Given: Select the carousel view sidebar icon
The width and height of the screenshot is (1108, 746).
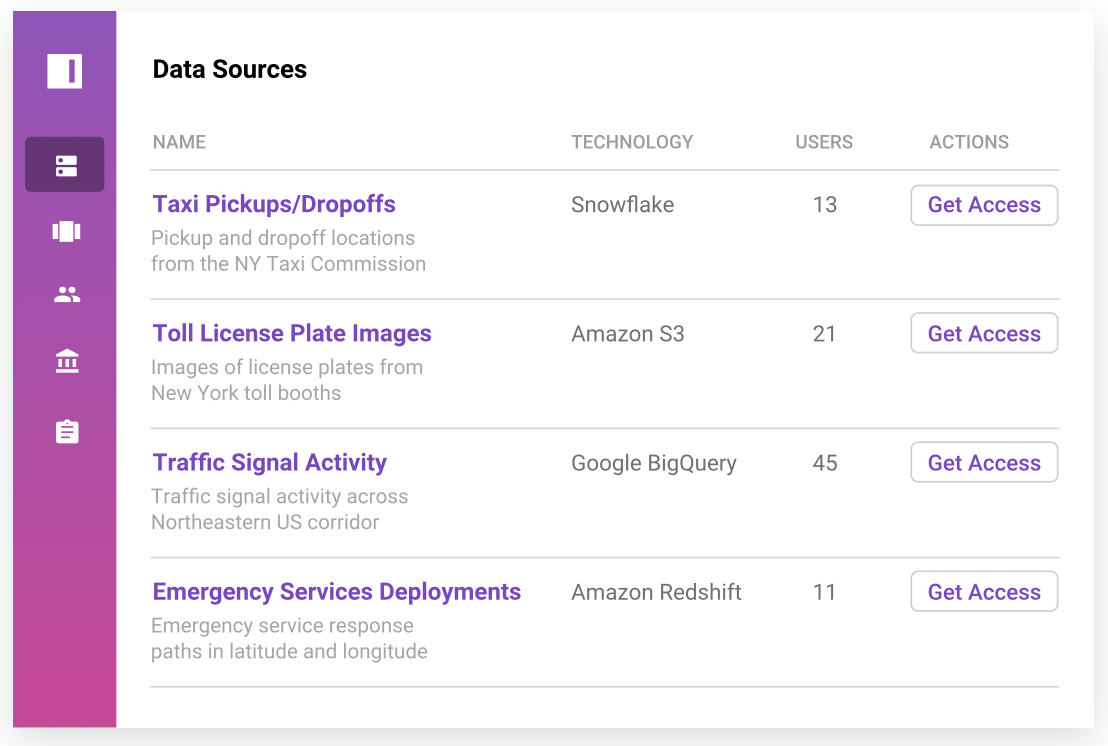Looking at the screenshot, I should (x=66, y=231).
